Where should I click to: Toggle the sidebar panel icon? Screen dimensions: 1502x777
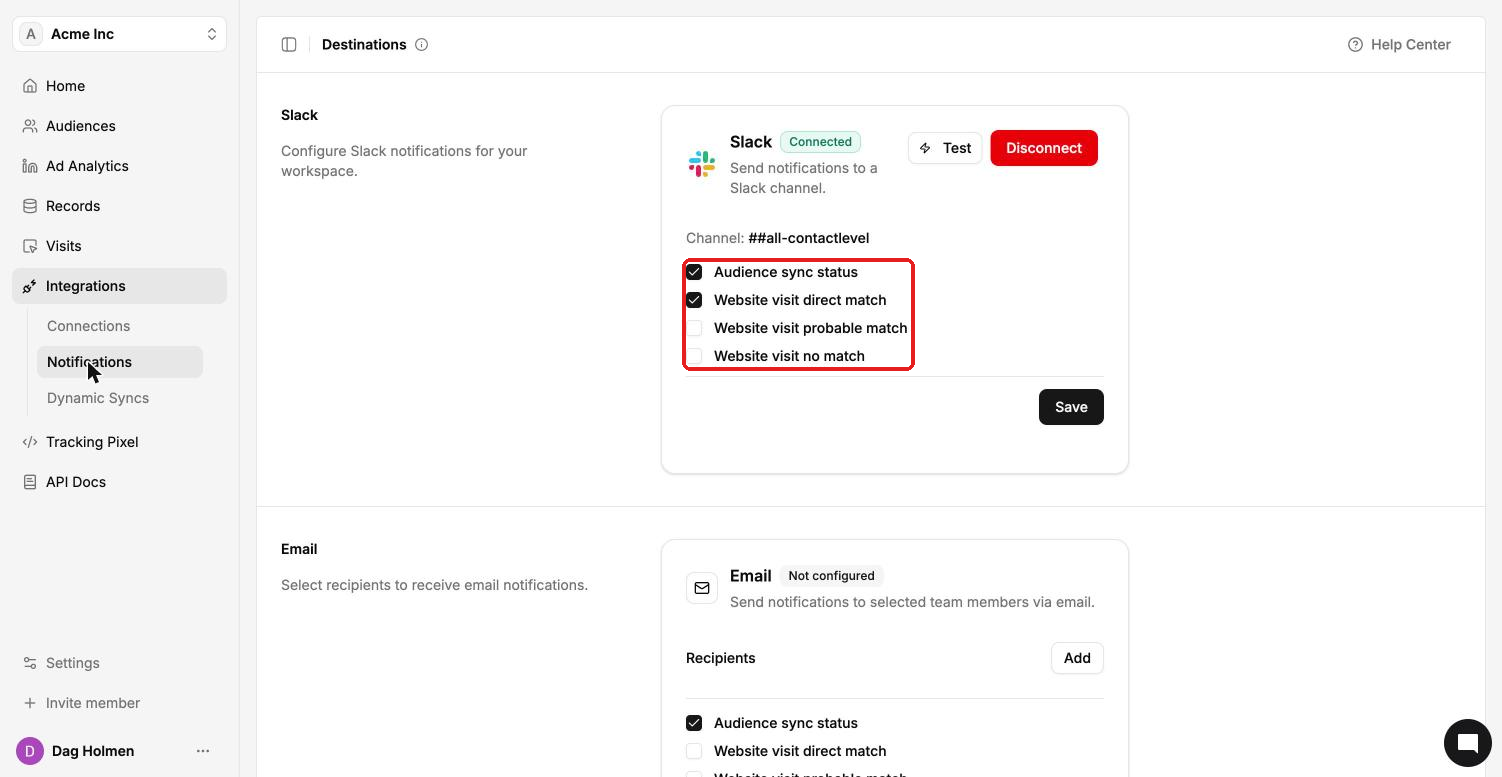289,44
